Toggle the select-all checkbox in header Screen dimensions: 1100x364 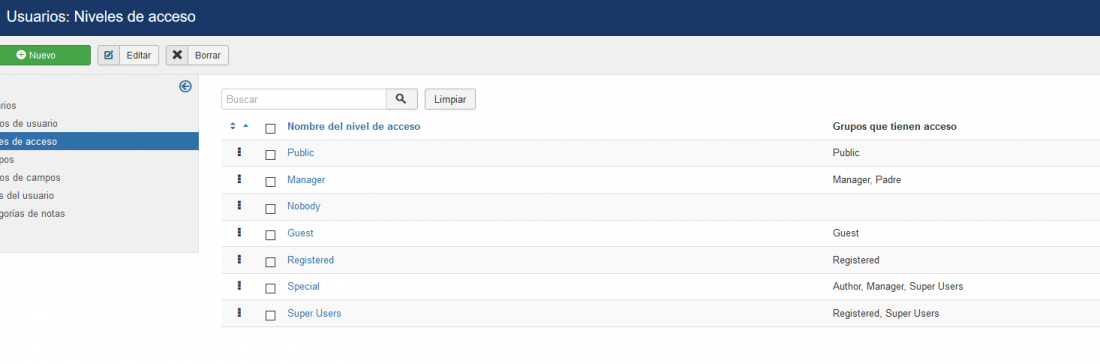click(270, 129)
